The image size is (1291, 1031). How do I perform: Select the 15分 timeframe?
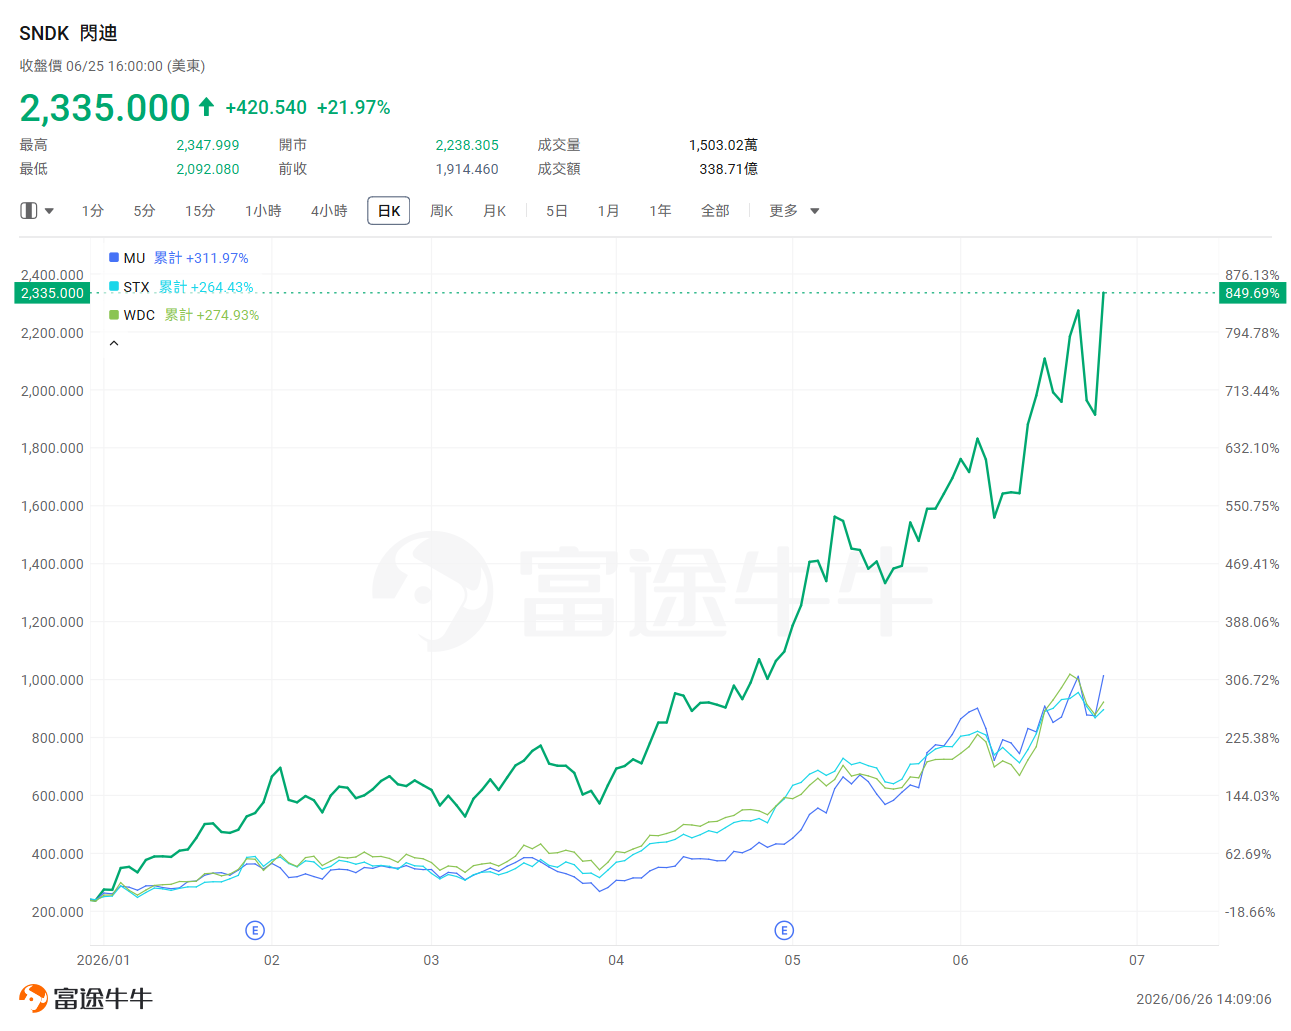200,211
